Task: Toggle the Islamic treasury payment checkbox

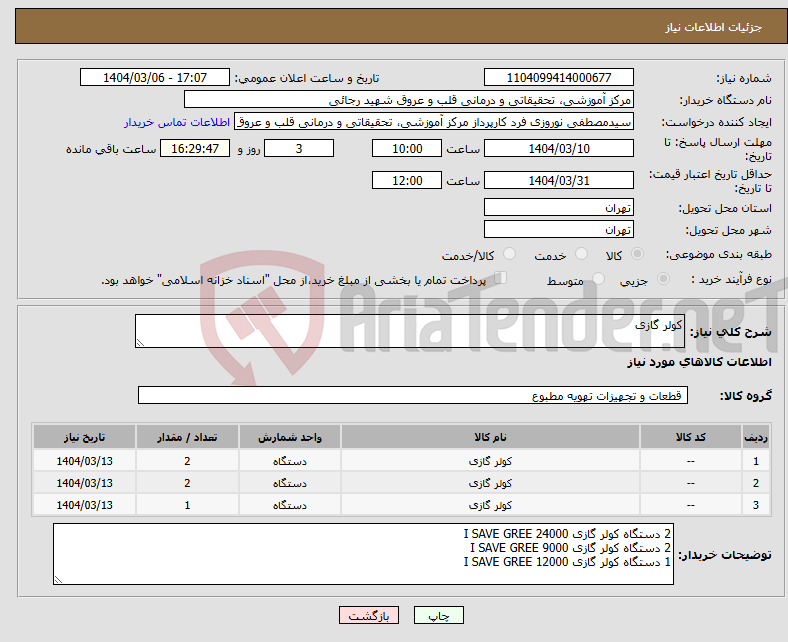Action: (x=501, y=278)
